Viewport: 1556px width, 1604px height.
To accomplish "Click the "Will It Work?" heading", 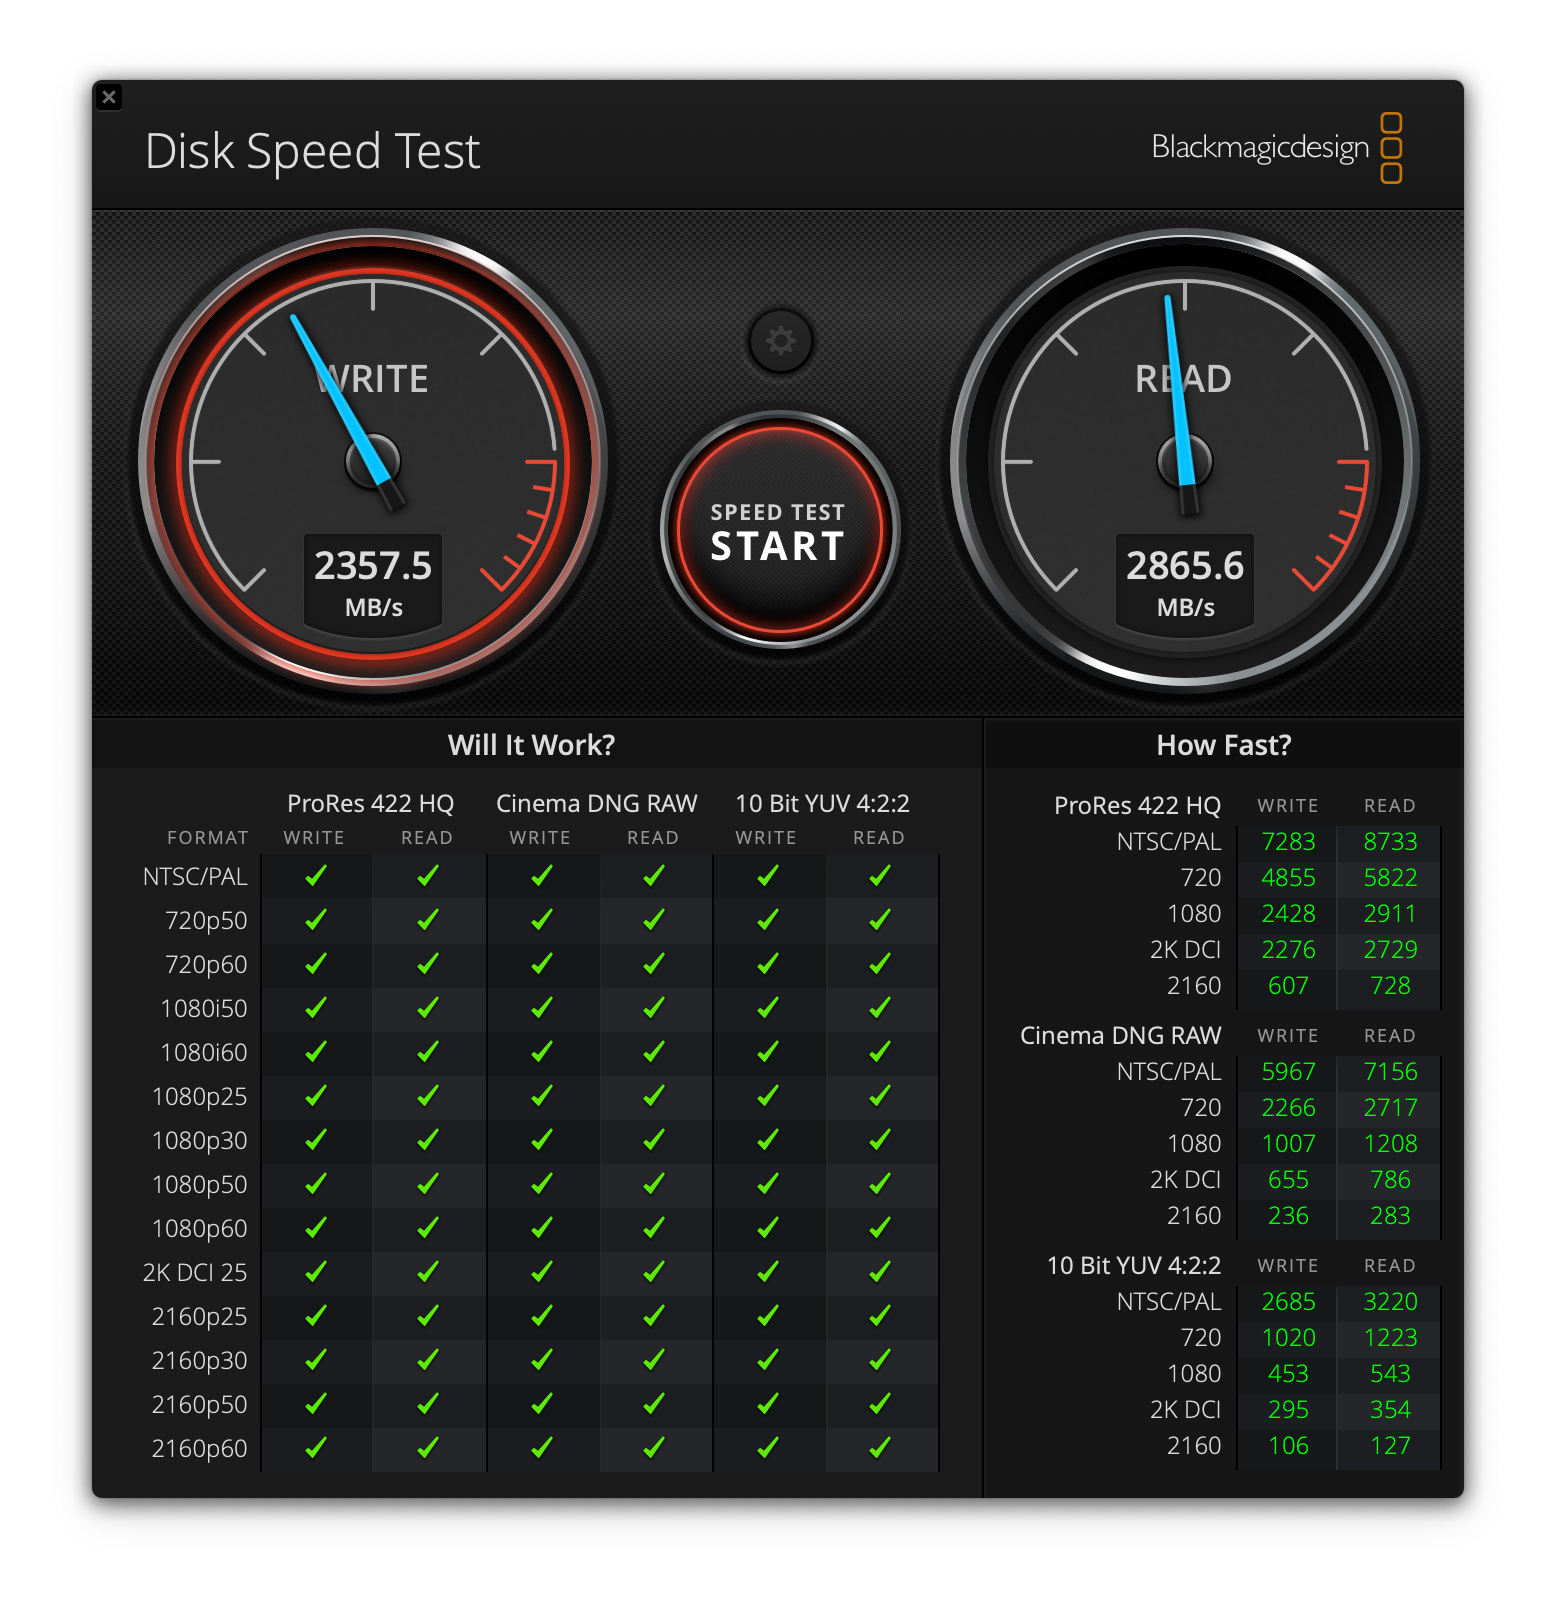I will click(x=531, y=745).
